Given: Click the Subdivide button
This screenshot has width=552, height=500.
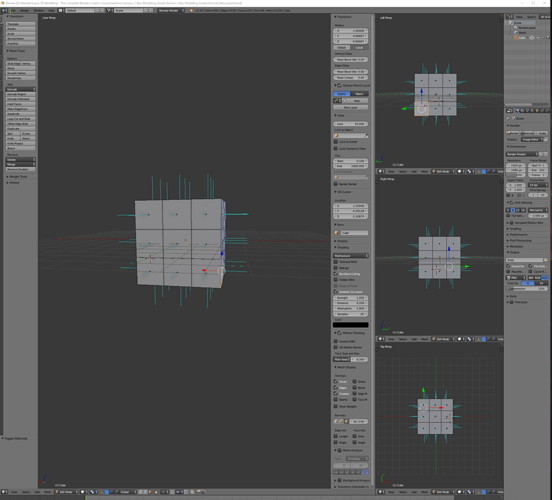Looking at the screenshot, I should [x=20, y=114].
